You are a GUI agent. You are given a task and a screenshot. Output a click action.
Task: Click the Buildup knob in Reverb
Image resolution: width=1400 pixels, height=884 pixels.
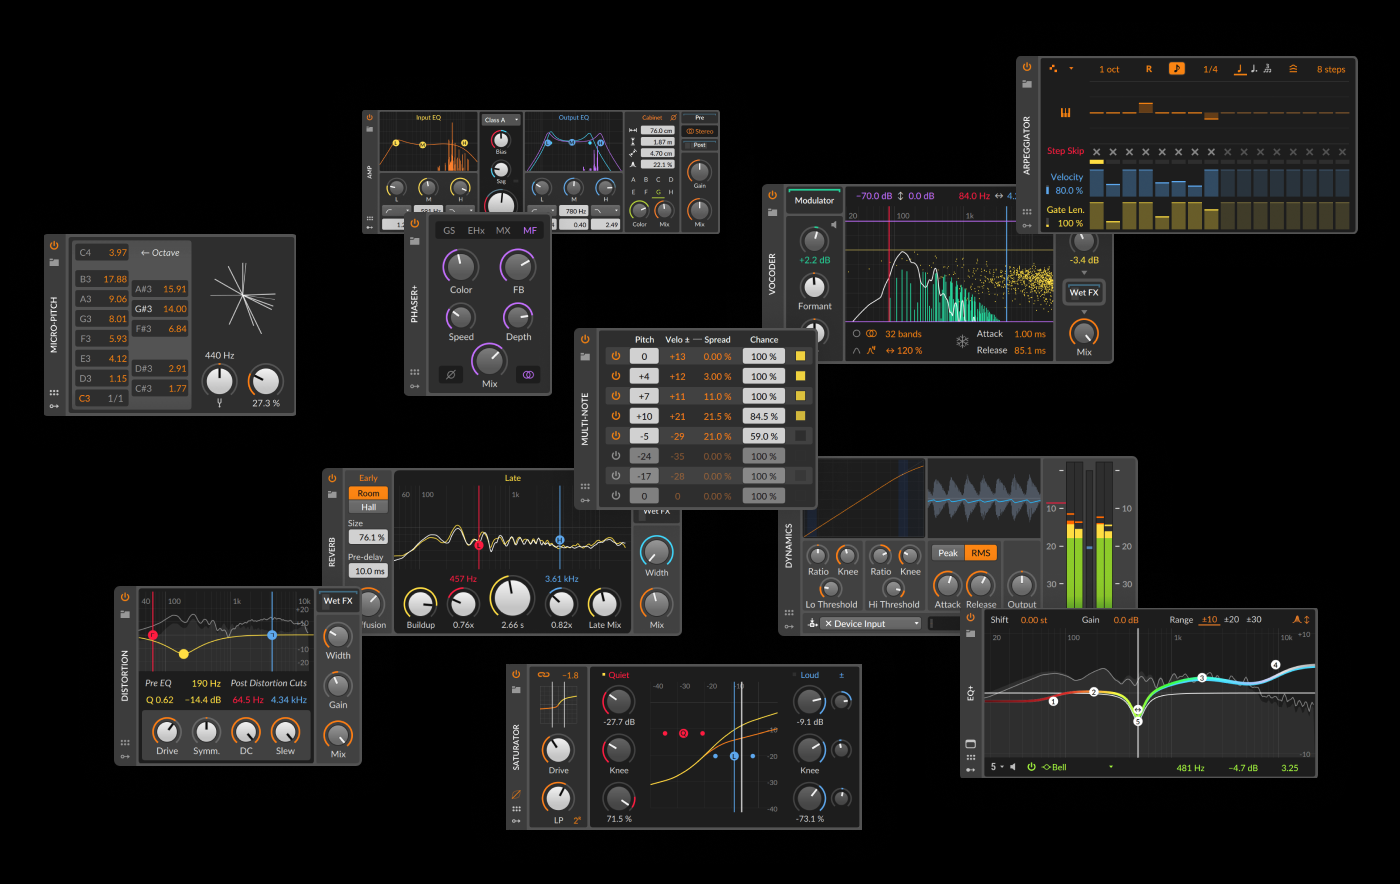coord(421,603)
